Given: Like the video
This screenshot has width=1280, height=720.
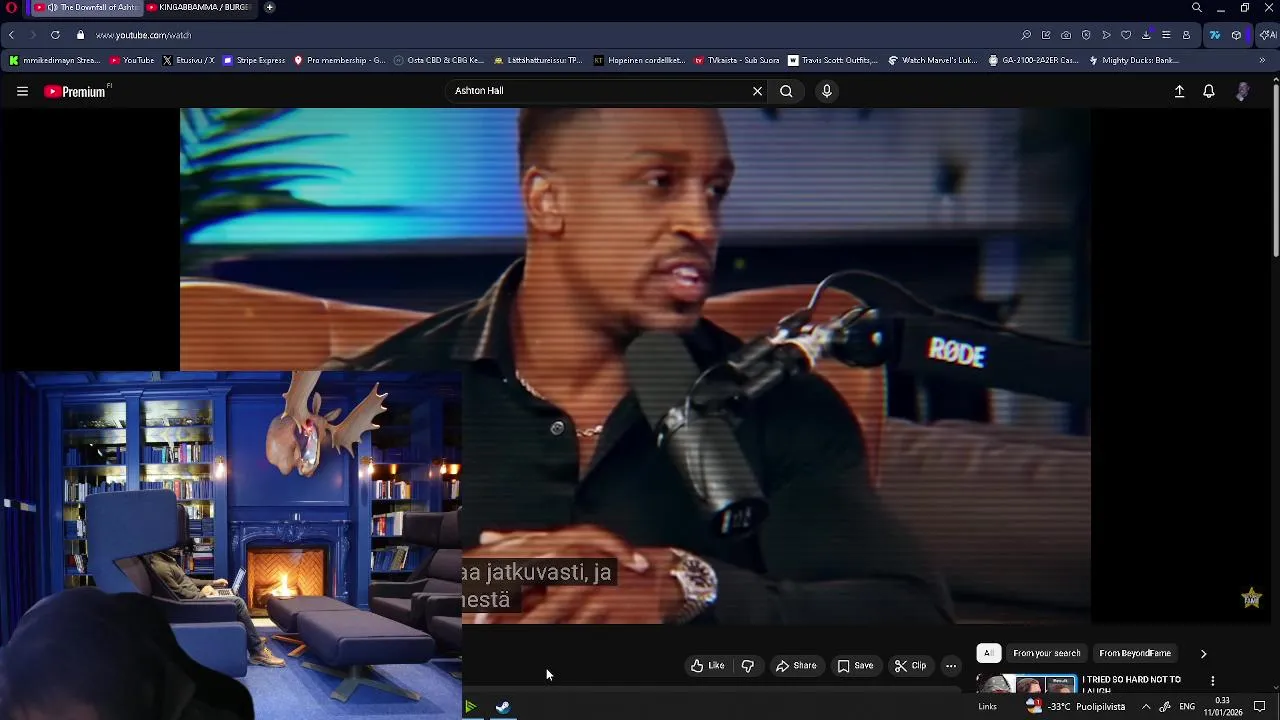Looking at the screenshot, I should pyautogui.click(x=707, y=666).
